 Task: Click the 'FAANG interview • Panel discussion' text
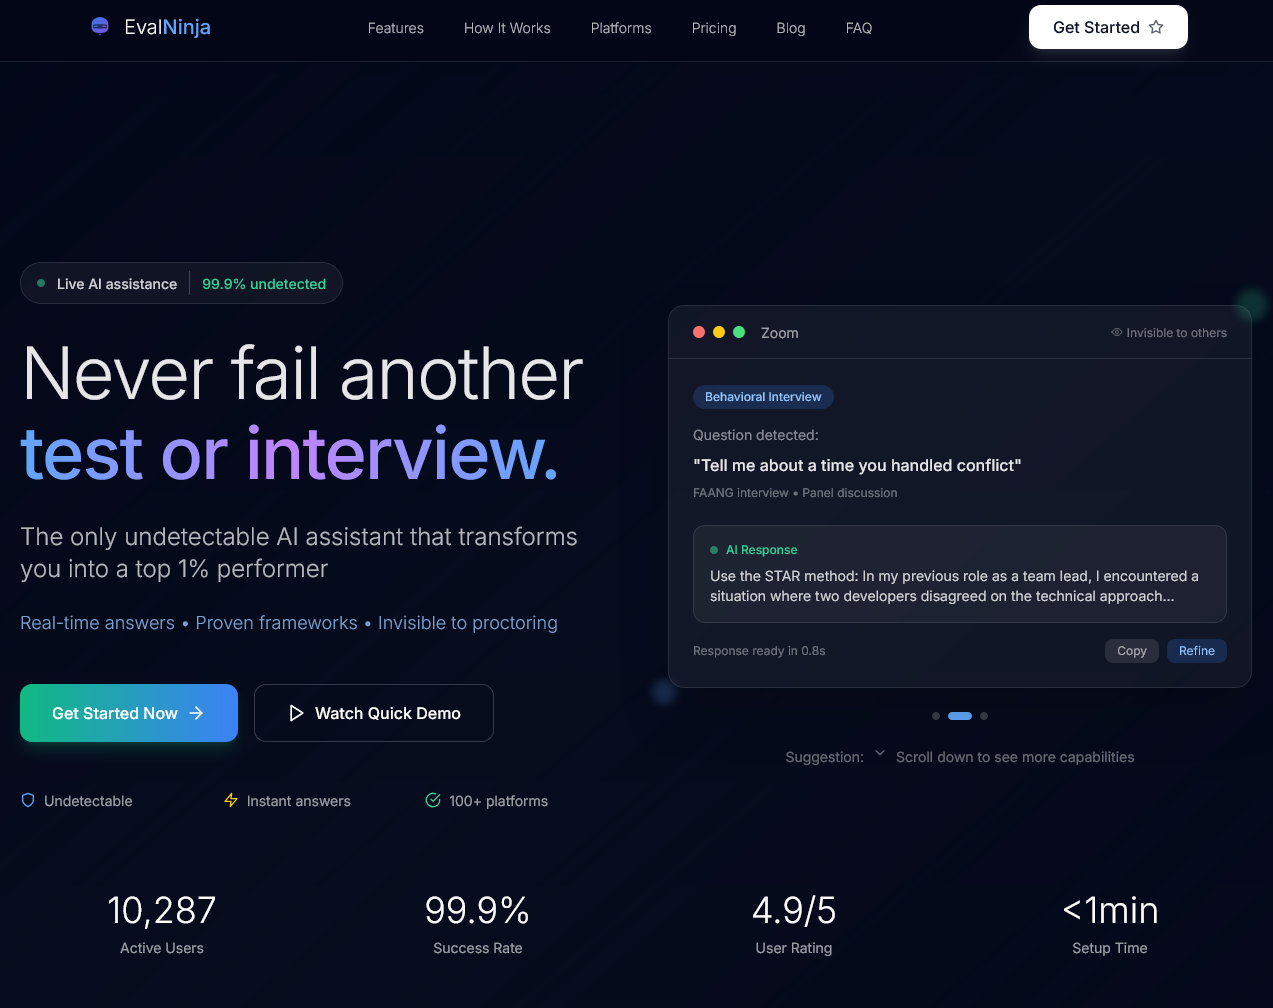pyautogui.click(x=795, y=493)
